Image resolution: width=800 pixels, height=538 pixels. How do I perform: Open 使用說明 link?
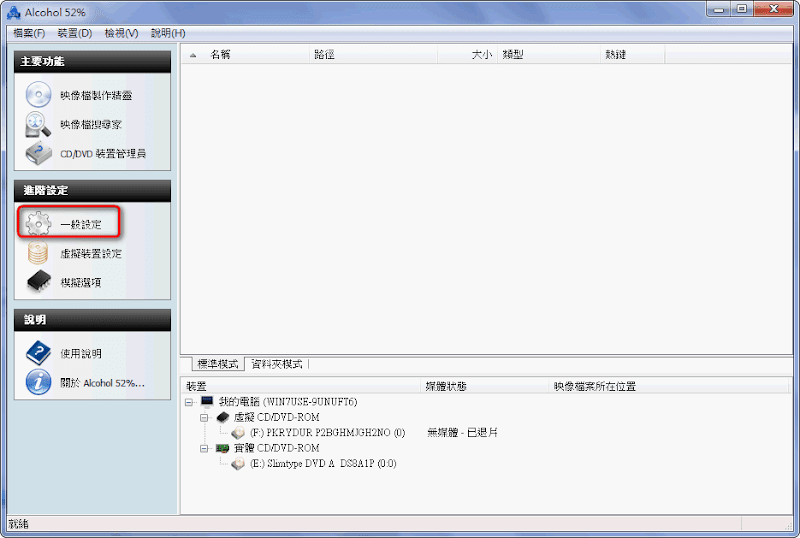click(81, 354)
